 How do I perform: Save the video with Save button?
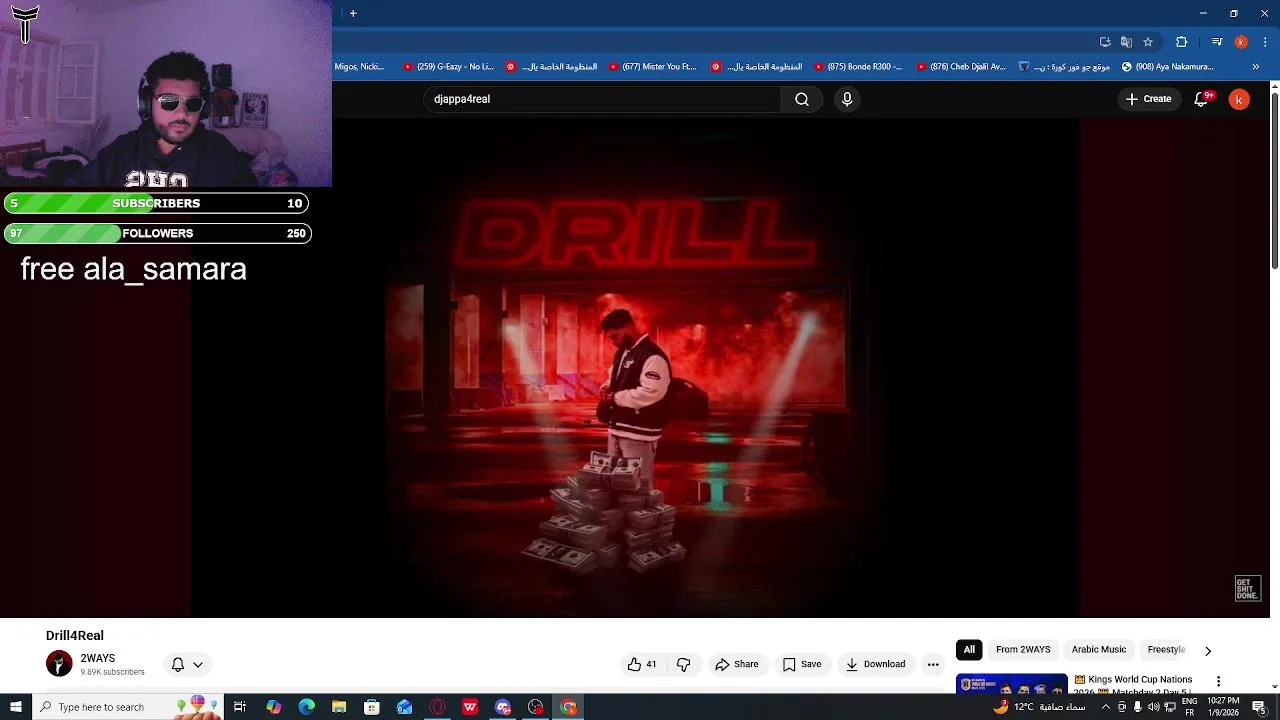(802, 664)
